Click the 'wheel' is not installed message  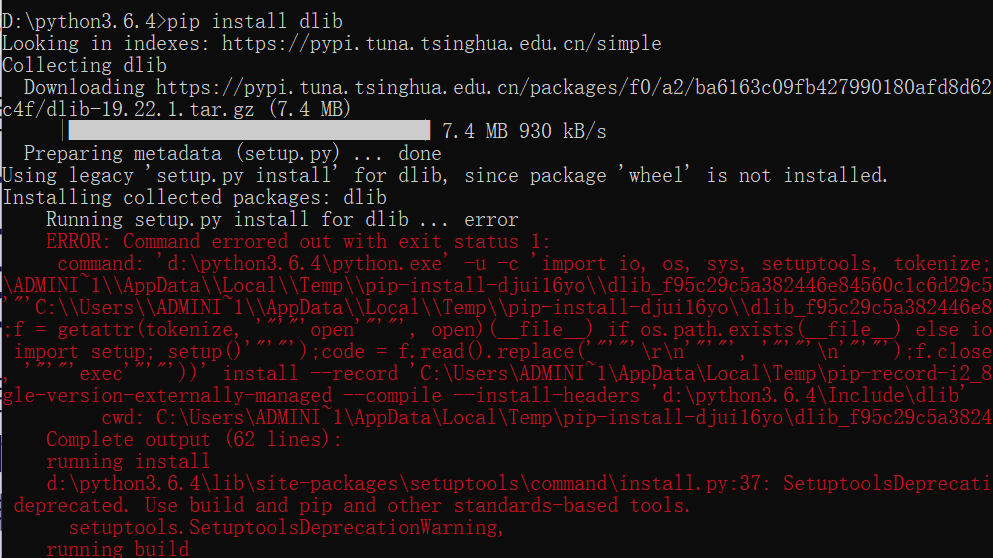point(753,175)
